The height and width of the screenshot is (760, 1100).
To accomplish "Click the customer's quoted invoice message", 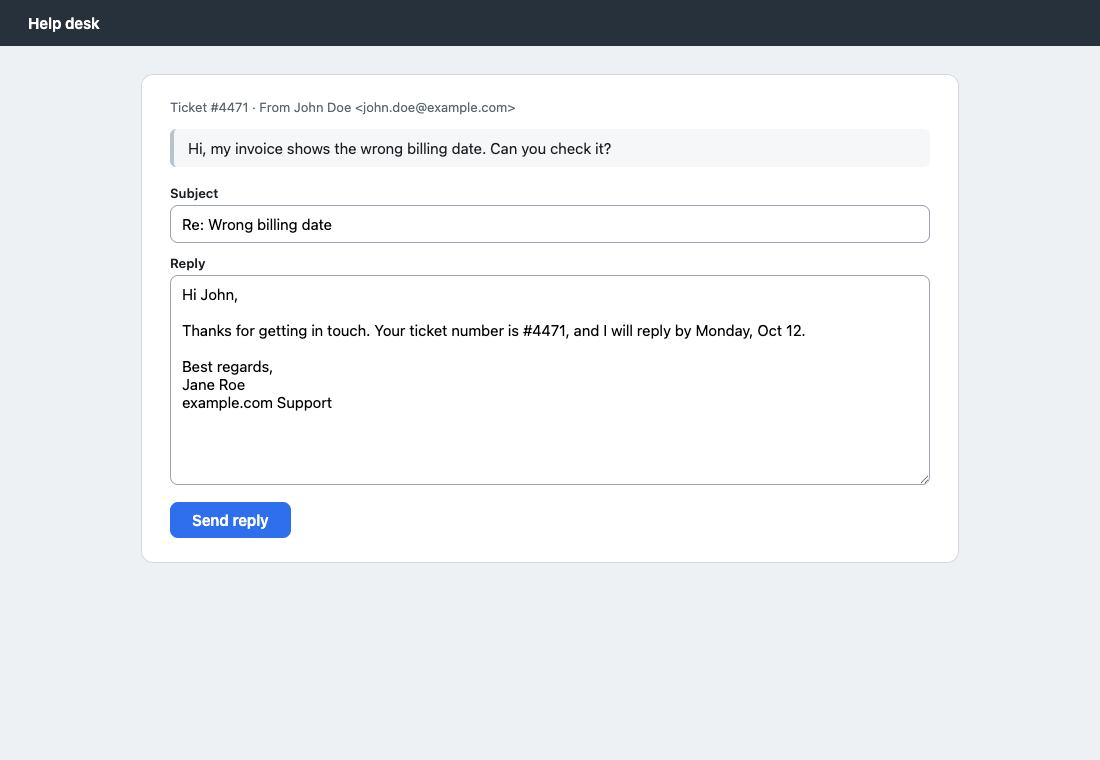I will [x=549, y=149].
